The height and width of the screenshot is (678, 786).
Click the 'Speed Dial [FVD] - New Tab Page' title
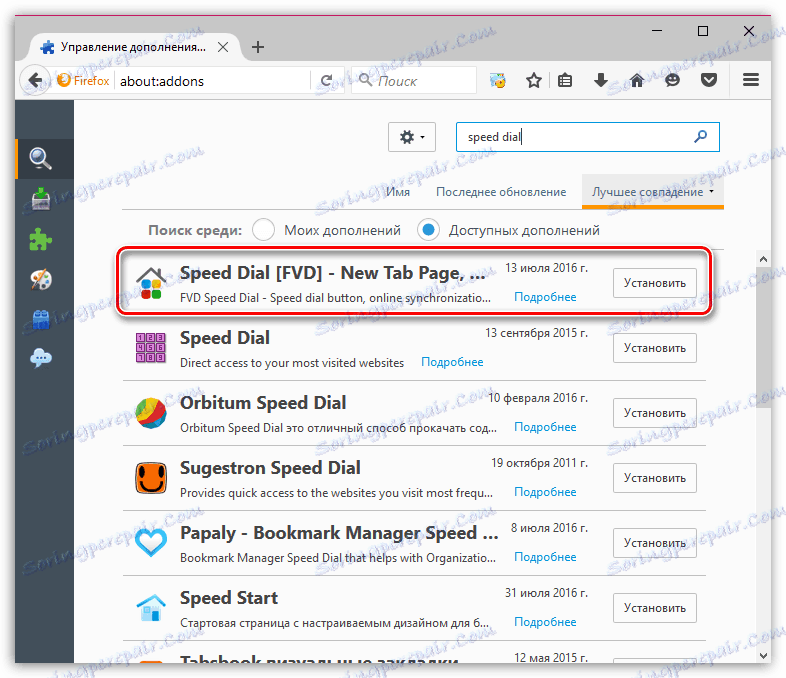pos(332,273)
